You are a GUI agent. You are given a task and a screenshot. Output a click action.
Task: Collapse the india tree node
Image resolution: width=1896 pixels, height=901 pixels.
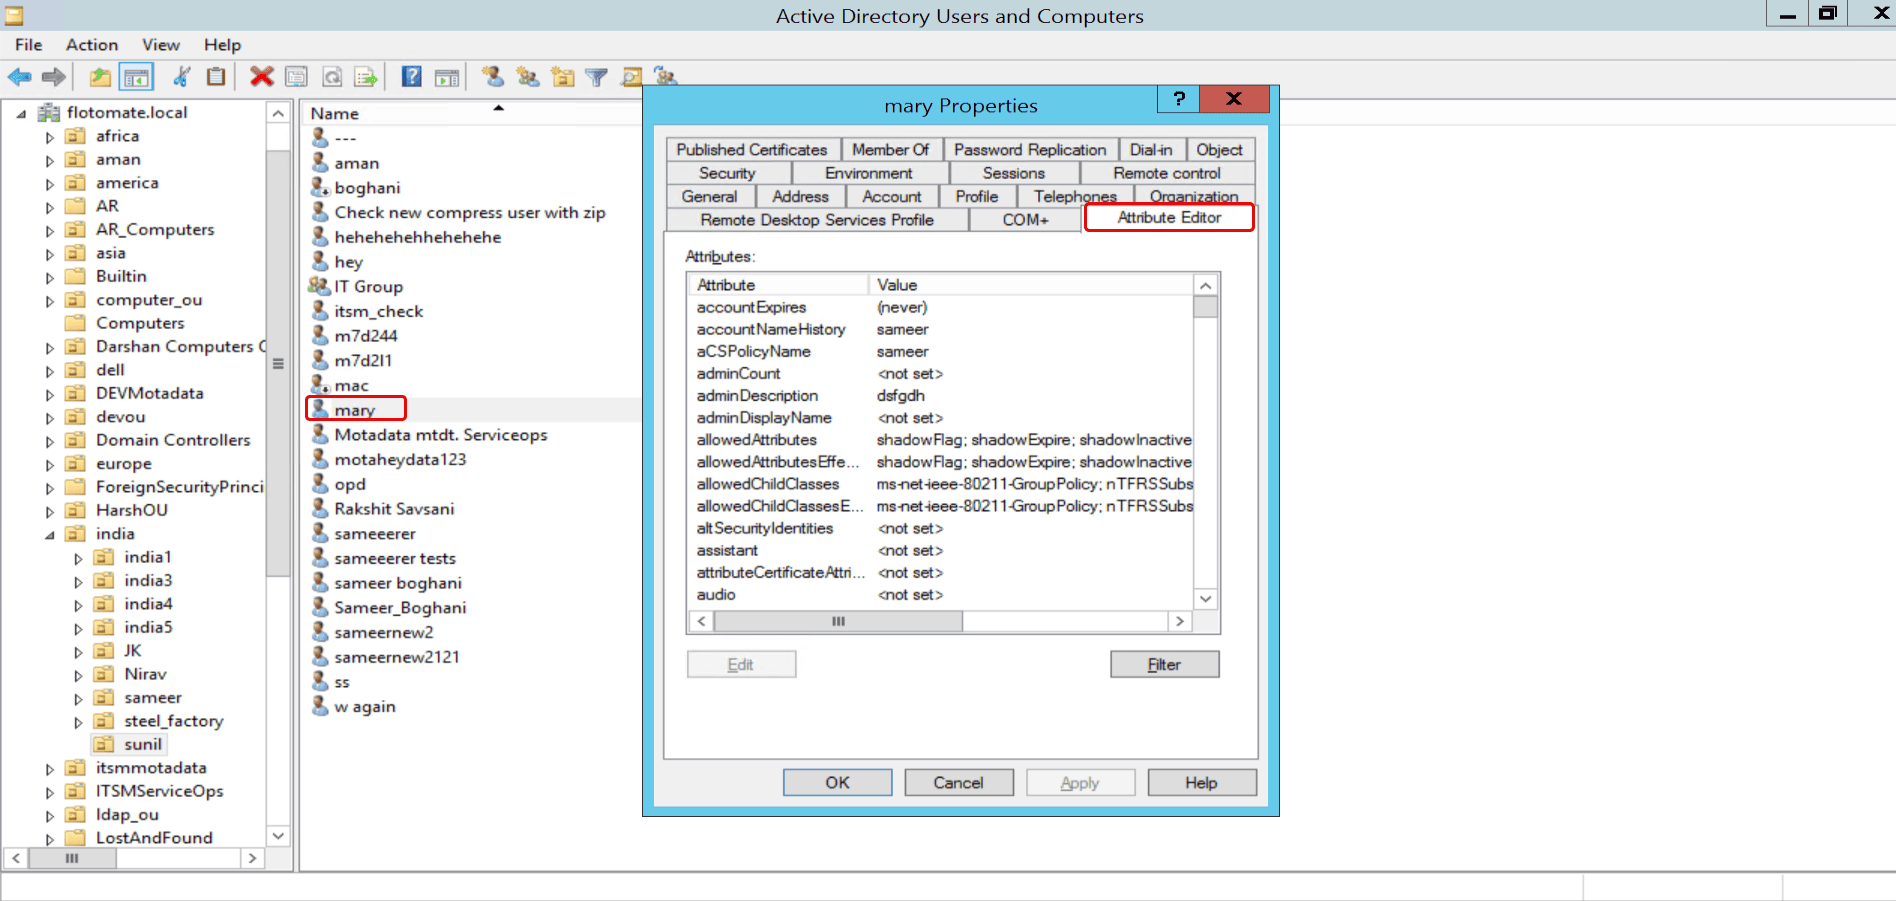pos(50,535)
